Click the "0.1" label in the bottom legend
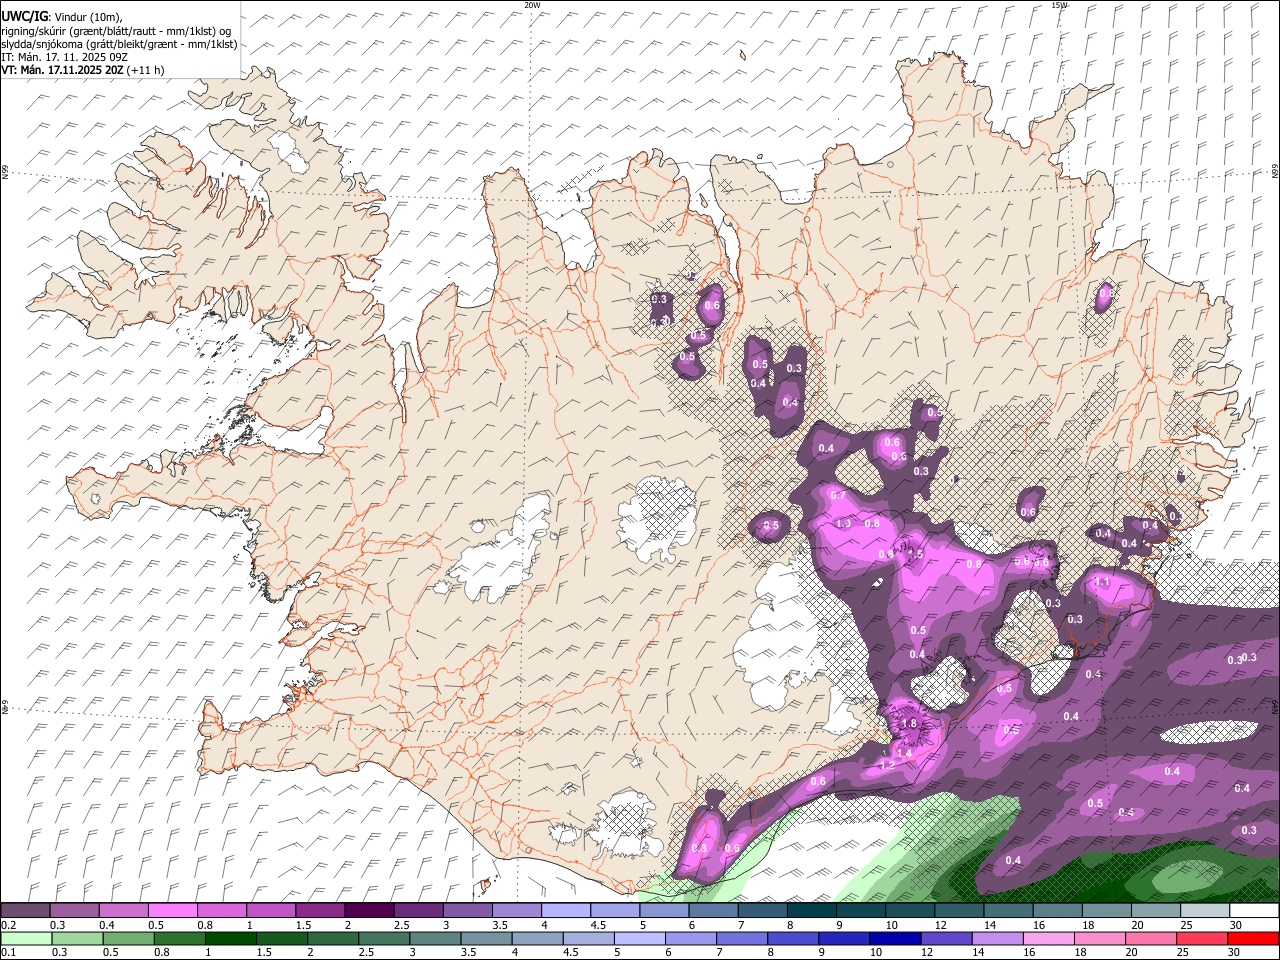 [11, 952]
